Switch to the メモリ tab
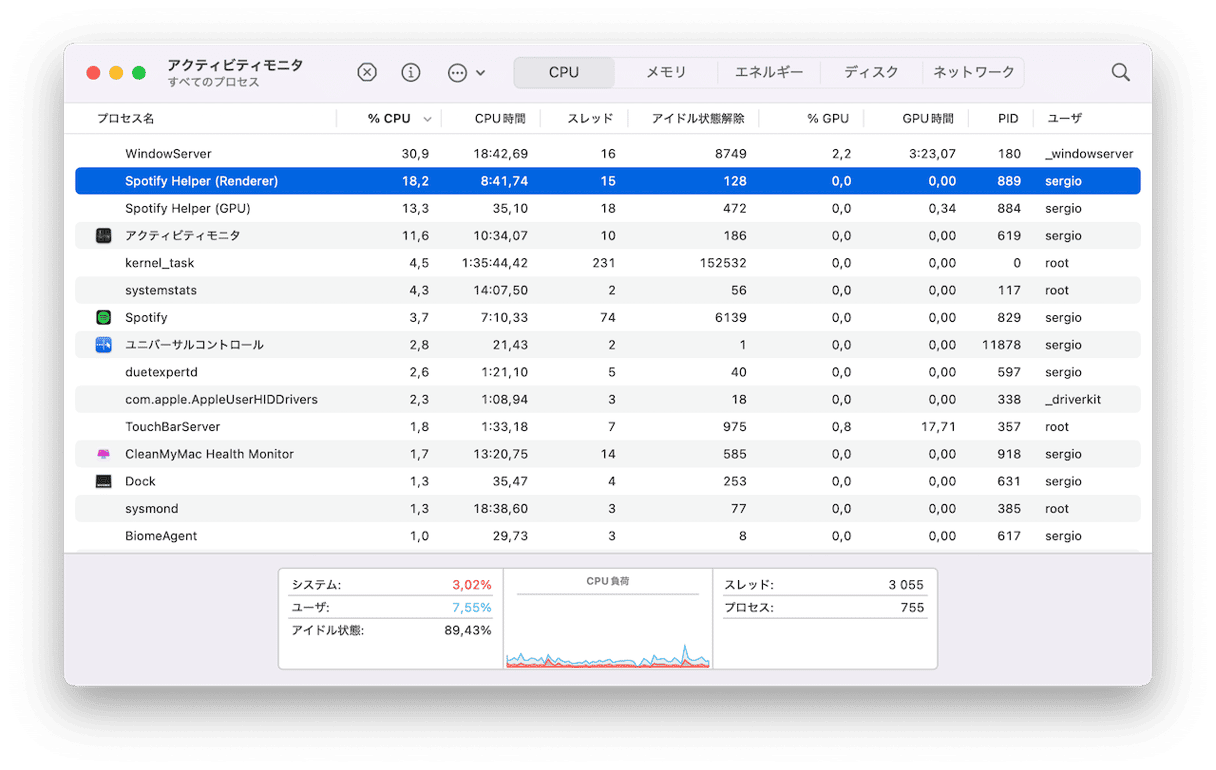 coord(666,72)
